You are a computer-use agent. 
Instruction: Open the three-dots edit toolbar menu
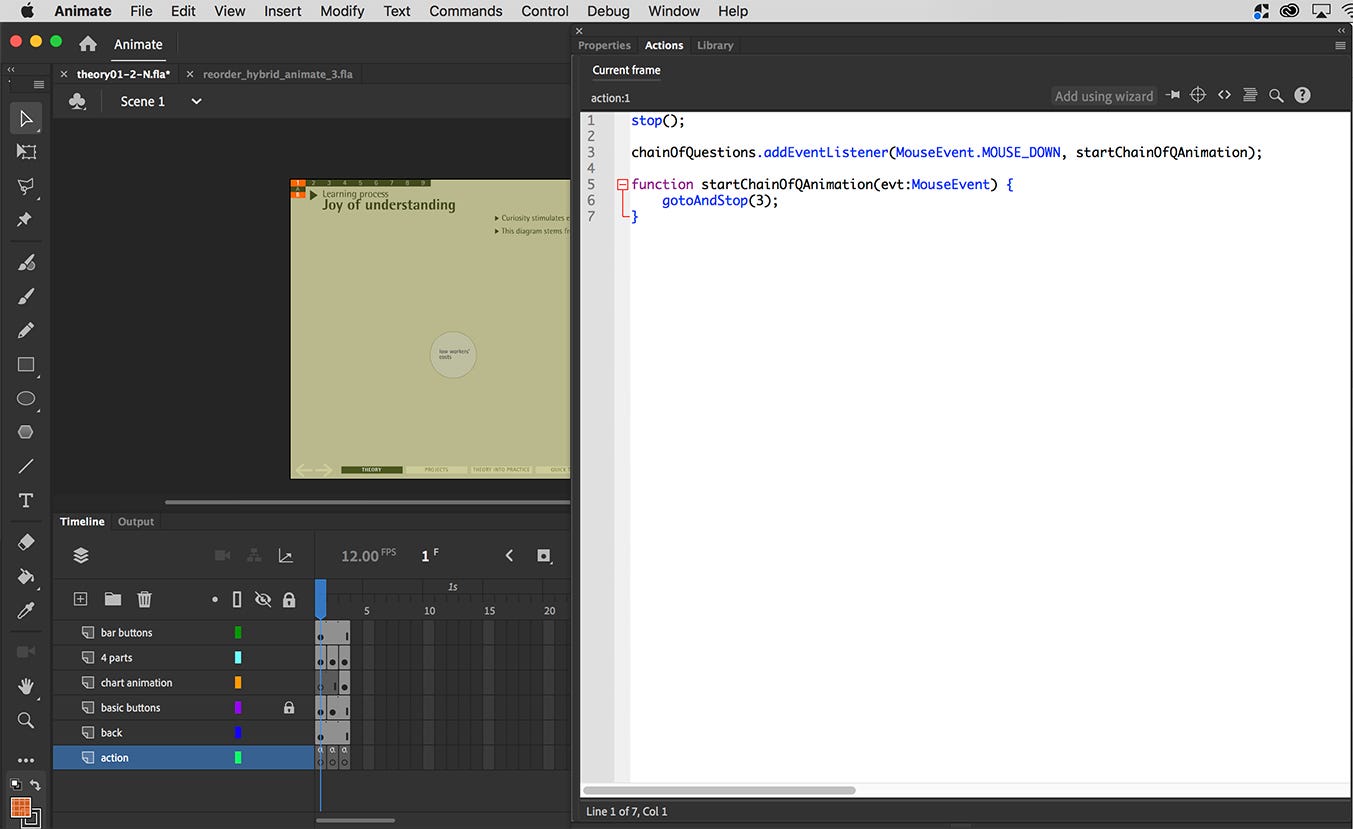[x=26, y=760]
